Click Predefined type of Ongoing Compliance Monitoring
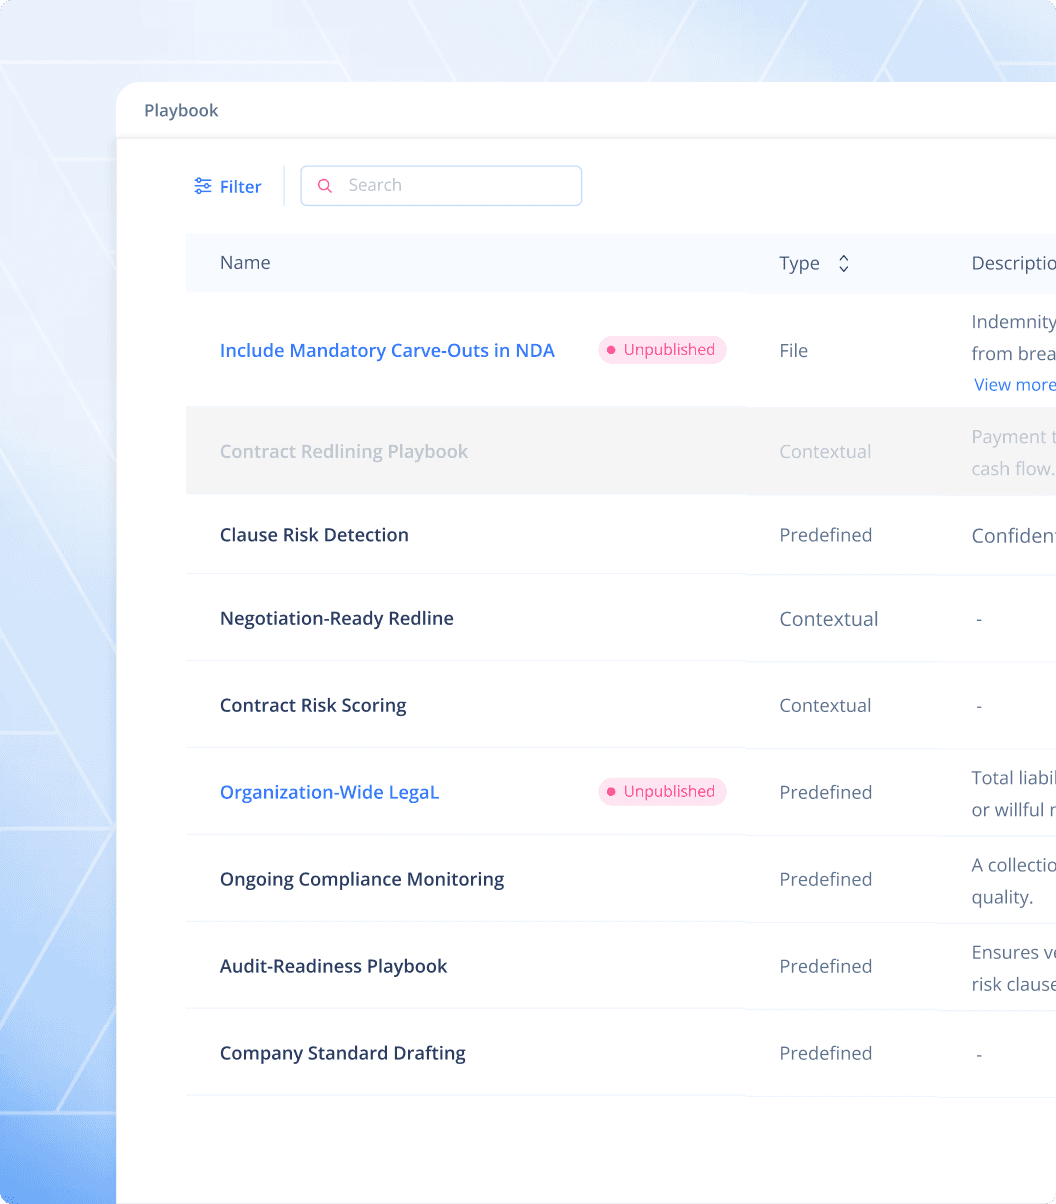This screenshot has width=1056, height=1204. click(x=825, y=879)
